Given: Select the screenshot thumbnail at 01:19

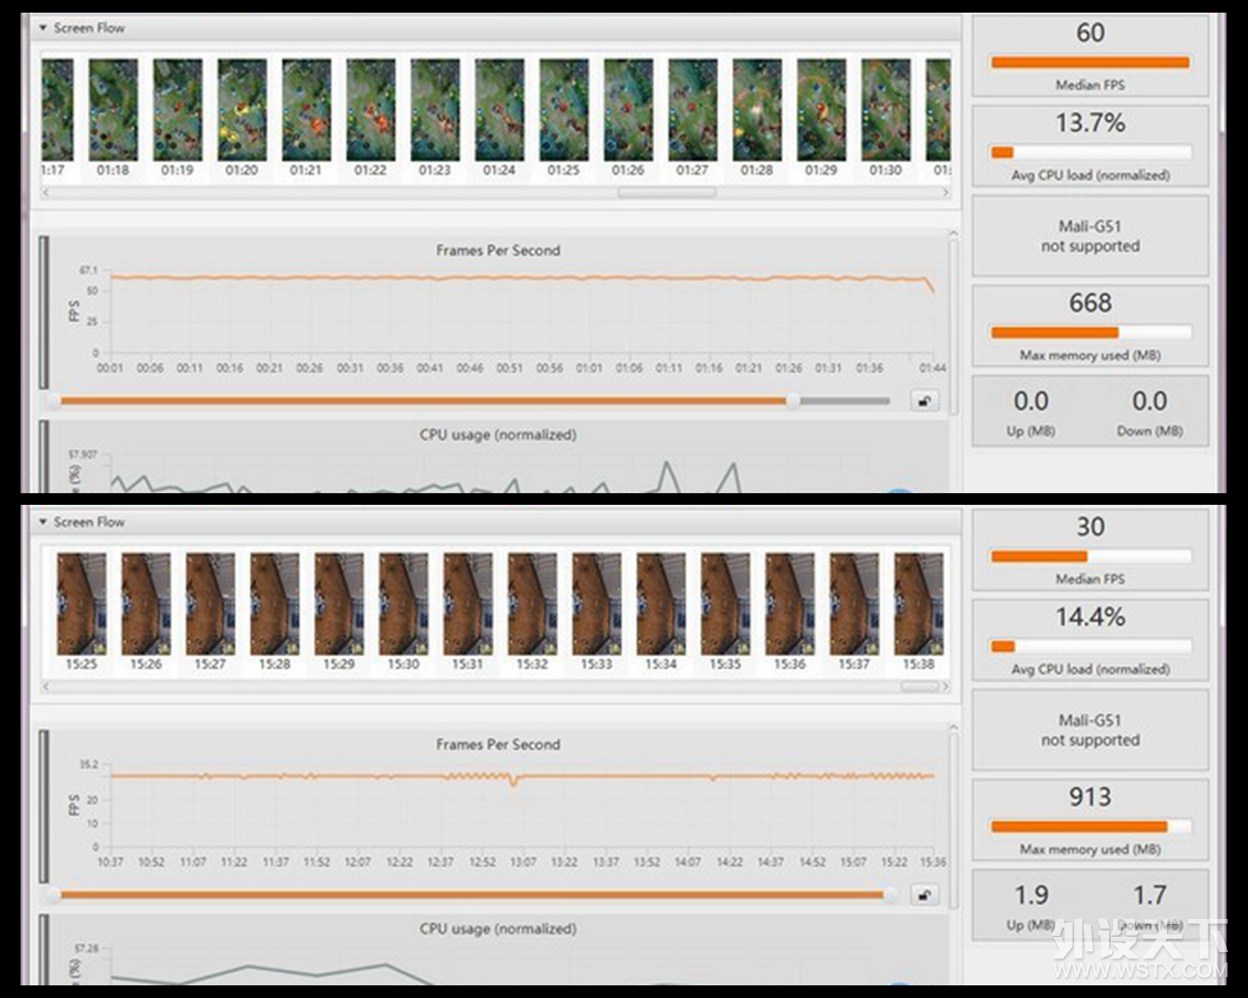Looking at the screenshot, I should (177, 110).
